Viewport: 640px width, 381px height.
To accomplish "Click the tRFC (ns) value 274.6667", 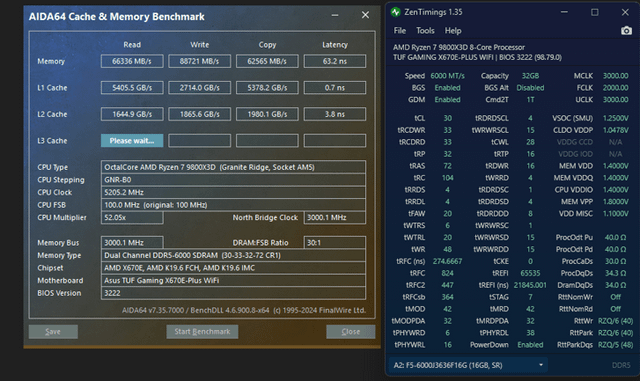I will pos(447,261).
